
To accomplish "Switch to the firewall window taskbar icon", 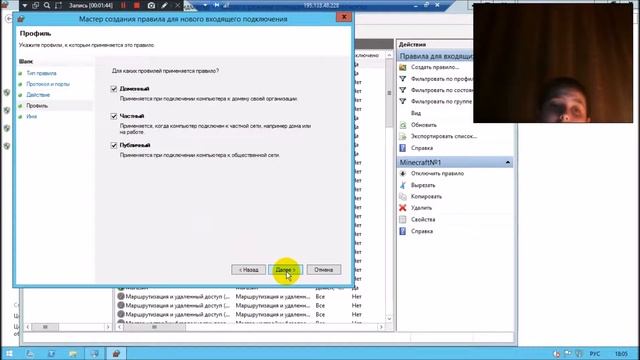I will [x=116, y=353].
